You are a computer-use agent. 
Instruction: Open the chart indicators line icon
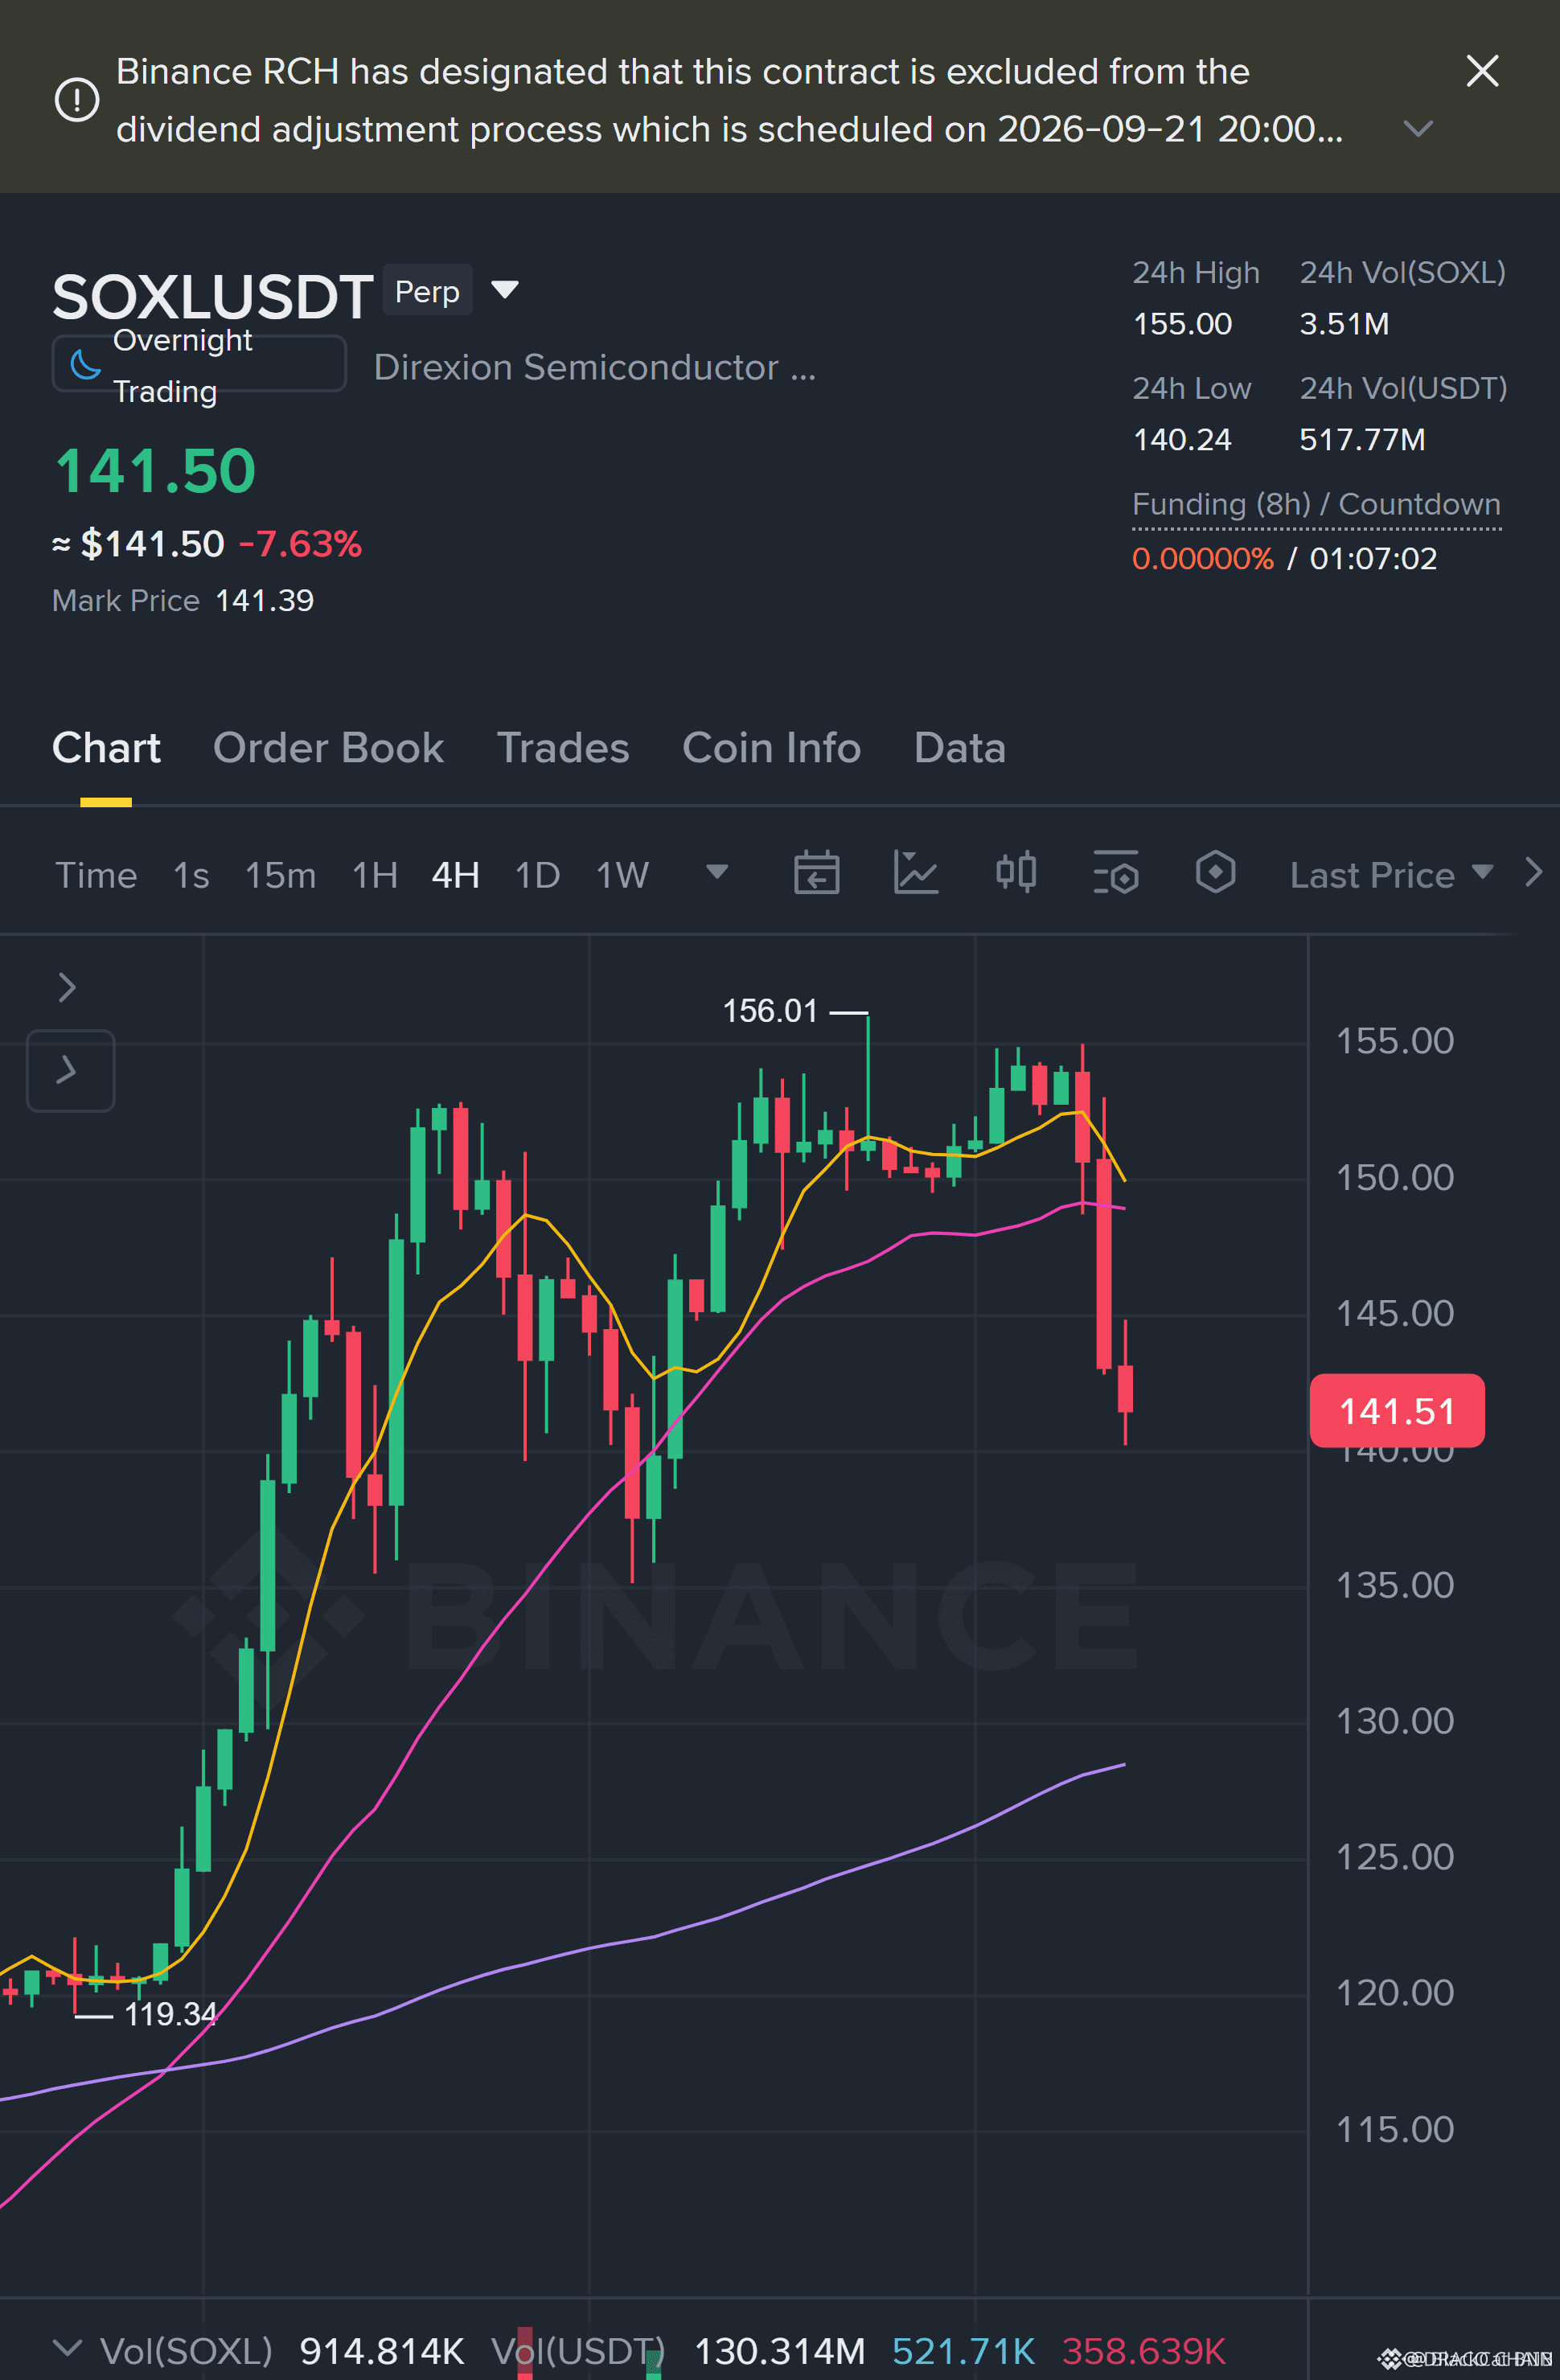pos(916,873)
